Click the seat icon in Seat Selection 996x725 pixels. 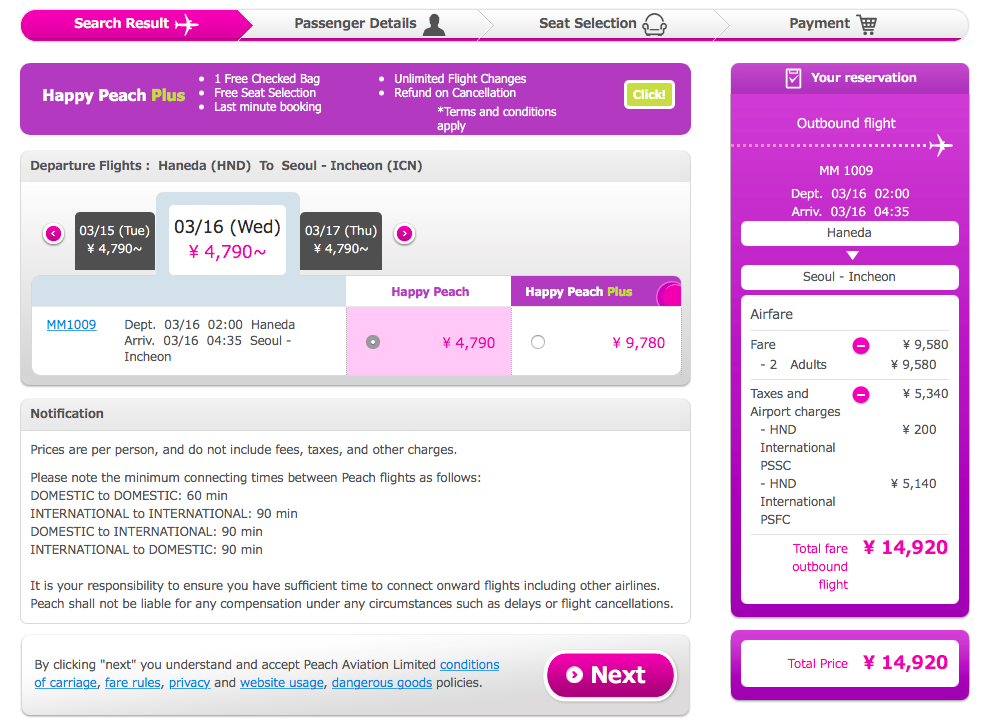[654, 24]
